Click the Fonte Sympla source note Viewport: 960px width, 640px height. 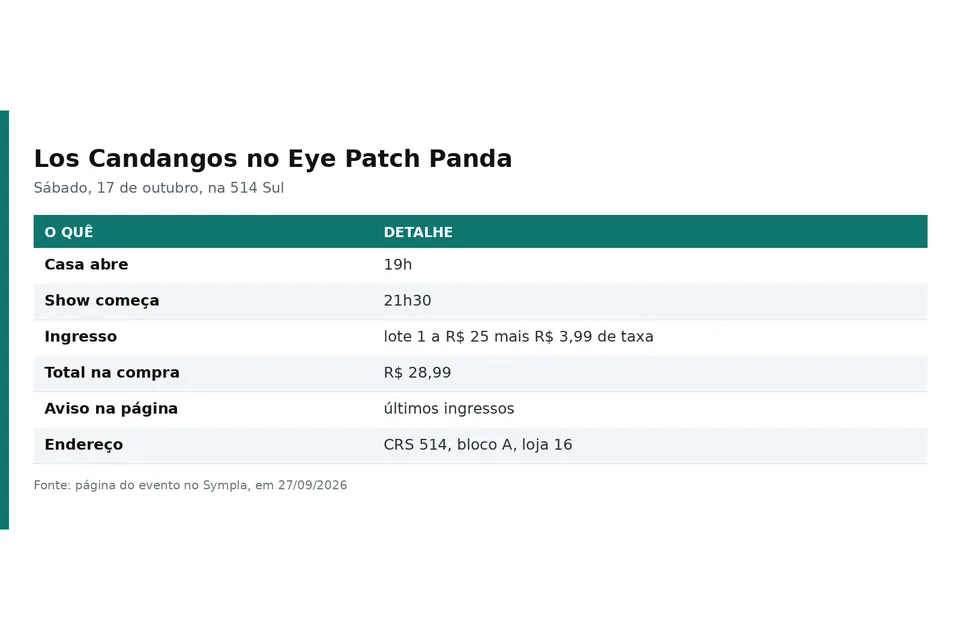(x=190, y=485)
